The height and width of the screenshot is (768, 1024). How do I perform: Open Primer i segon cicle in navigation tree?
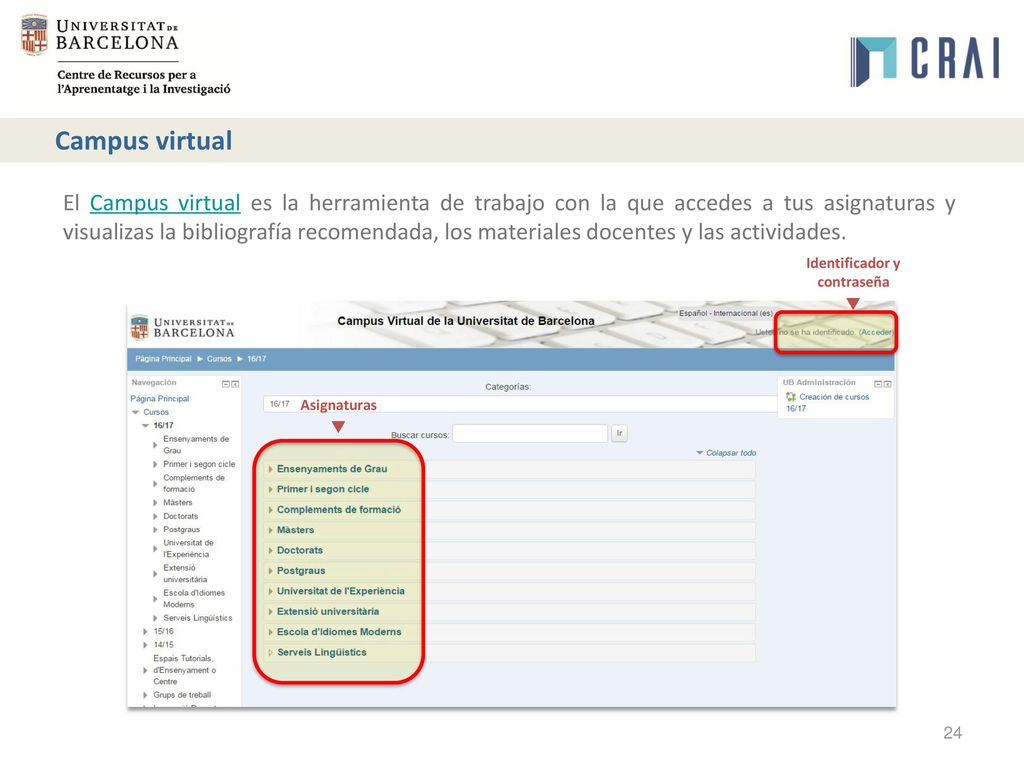point(199,464)
